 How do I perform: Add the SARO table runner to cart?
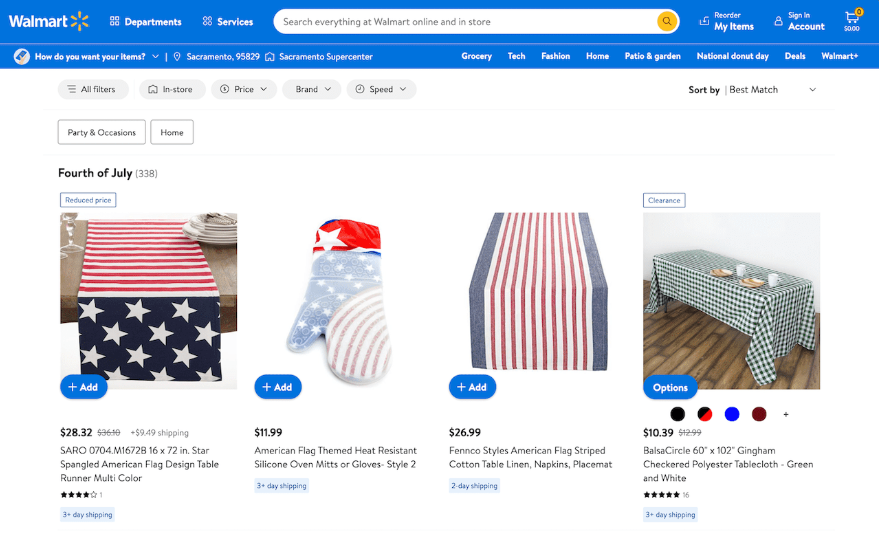tap(84, 387)
